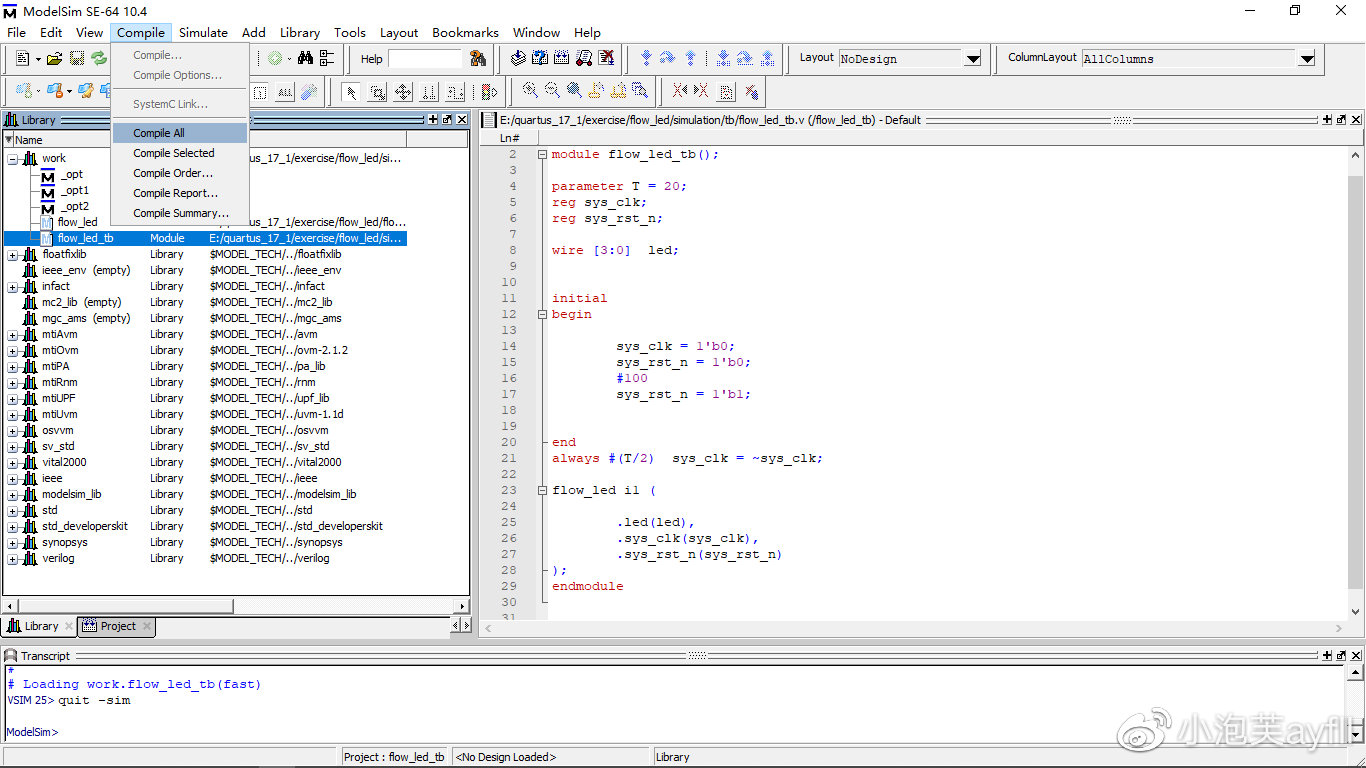Screen dimensions: 1366x768
Task: Click the traffic light run control icon
Action: click(x=488, y=92)
